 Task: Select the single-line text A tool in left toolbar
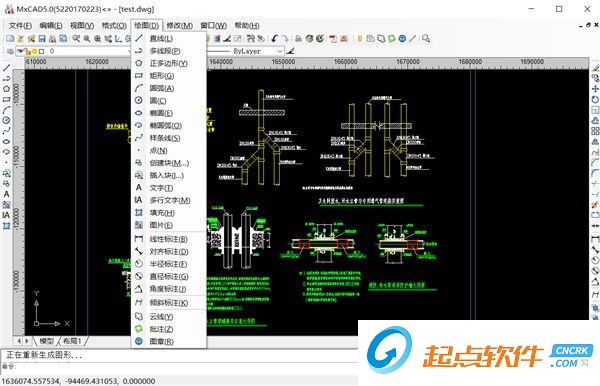coord(6,194)
